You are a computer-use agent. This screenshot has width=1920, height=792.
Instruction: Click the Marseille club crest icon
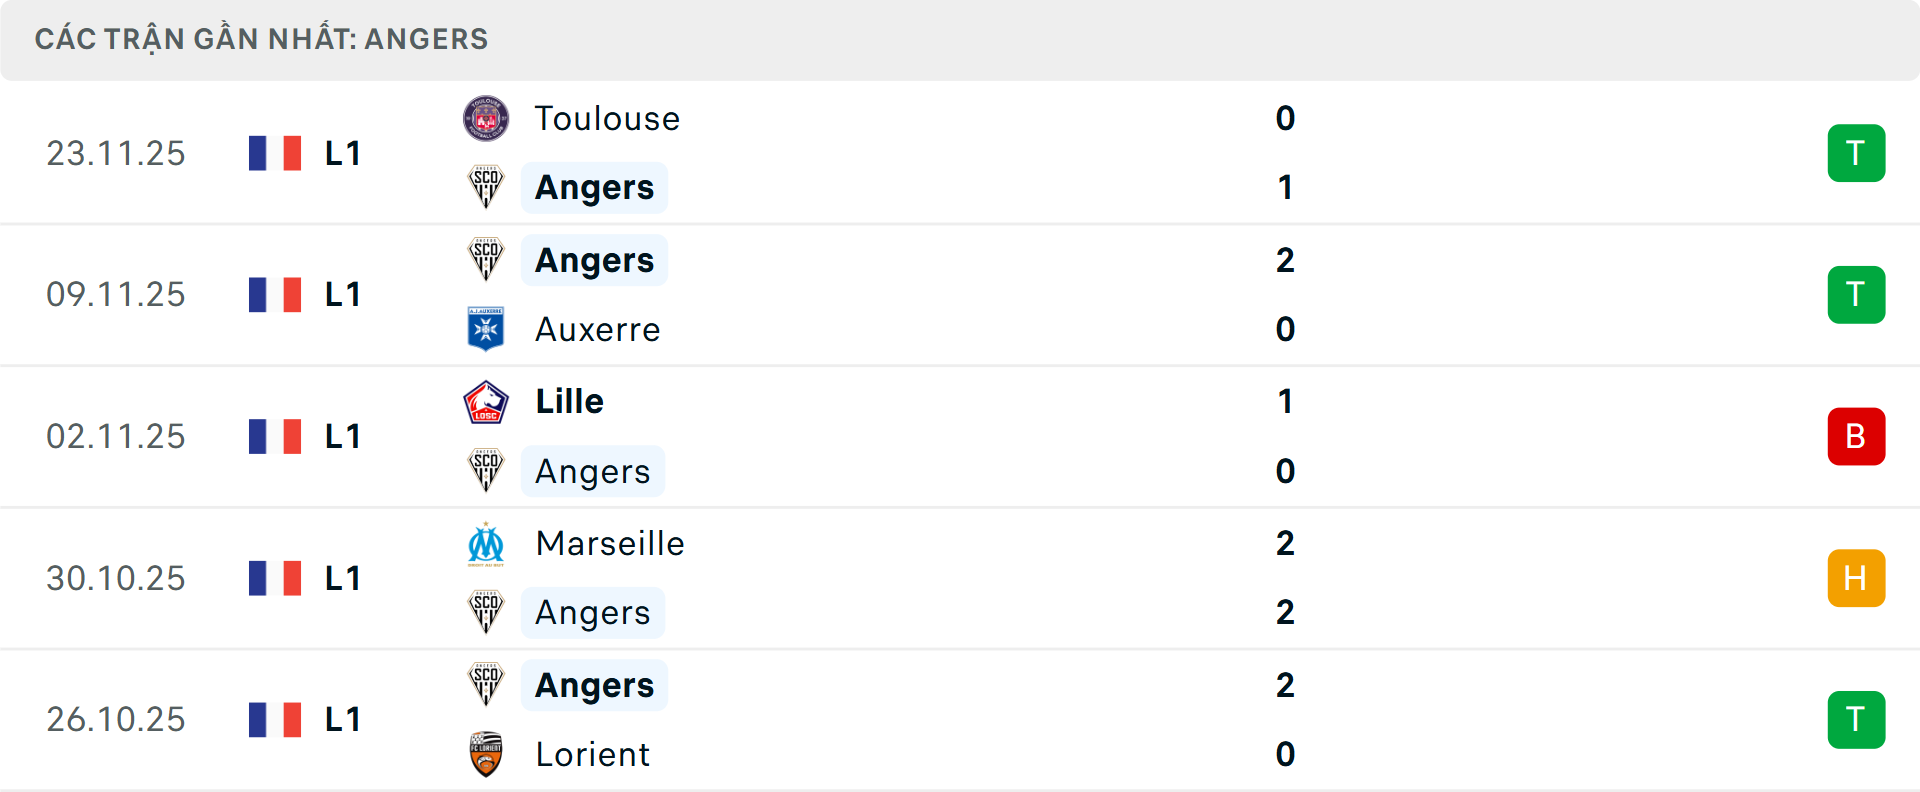(x=486, y=544)
